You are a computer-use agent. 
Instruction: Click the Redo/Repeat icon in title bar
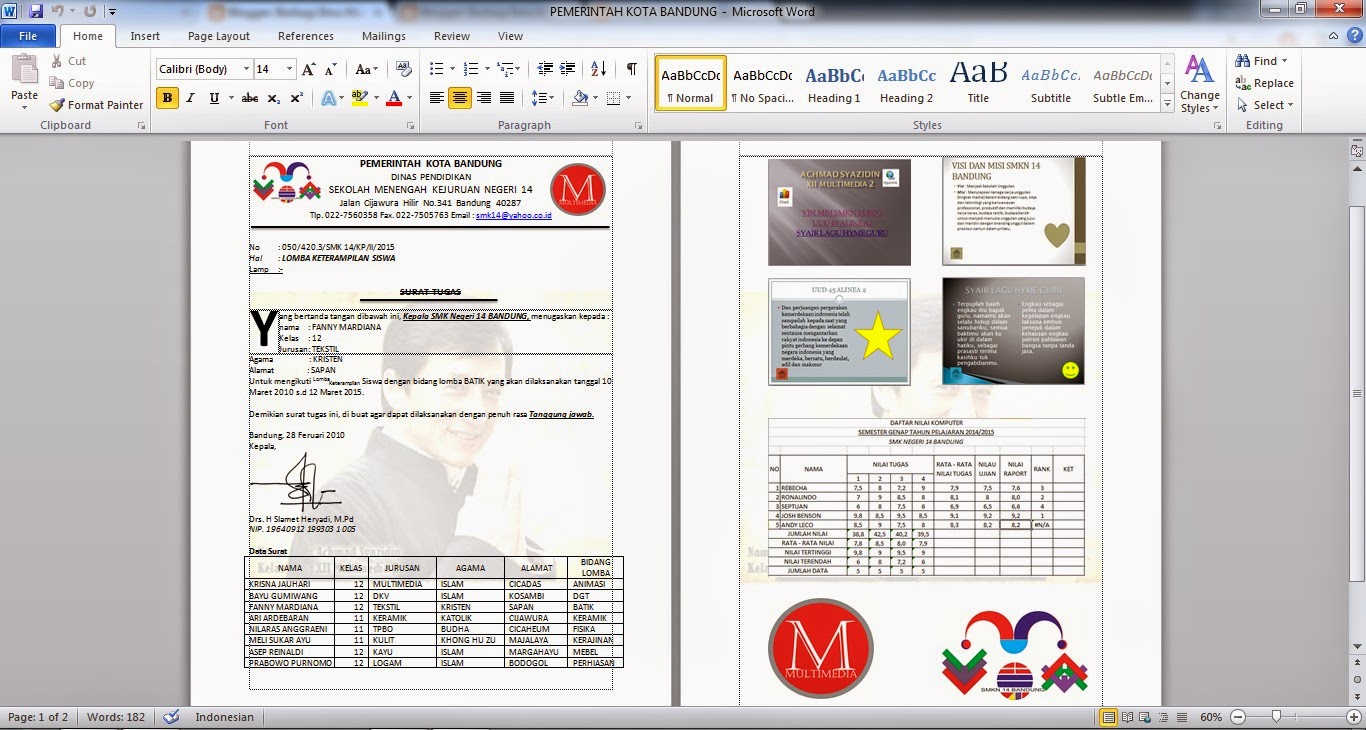click(x=90, y=11)
